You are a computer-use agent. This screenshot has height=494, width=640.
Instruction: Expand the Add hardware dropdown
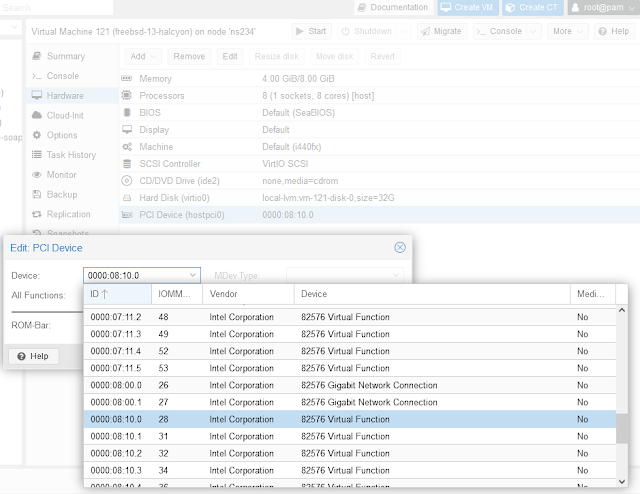click(143, 56)
